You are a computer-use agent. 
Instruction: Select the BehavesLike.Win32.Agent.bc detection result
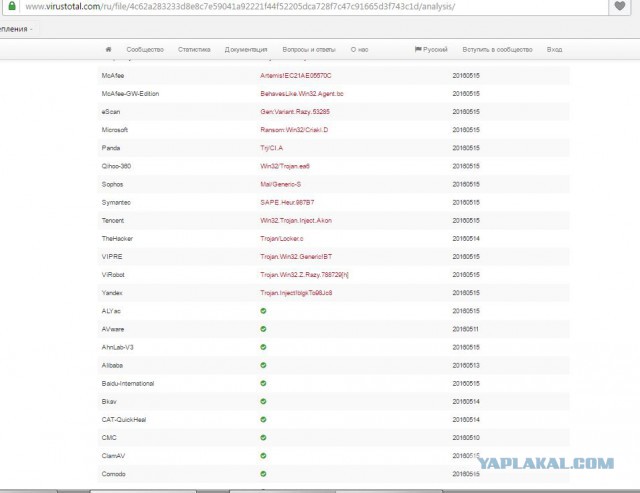tap(302, 93)
